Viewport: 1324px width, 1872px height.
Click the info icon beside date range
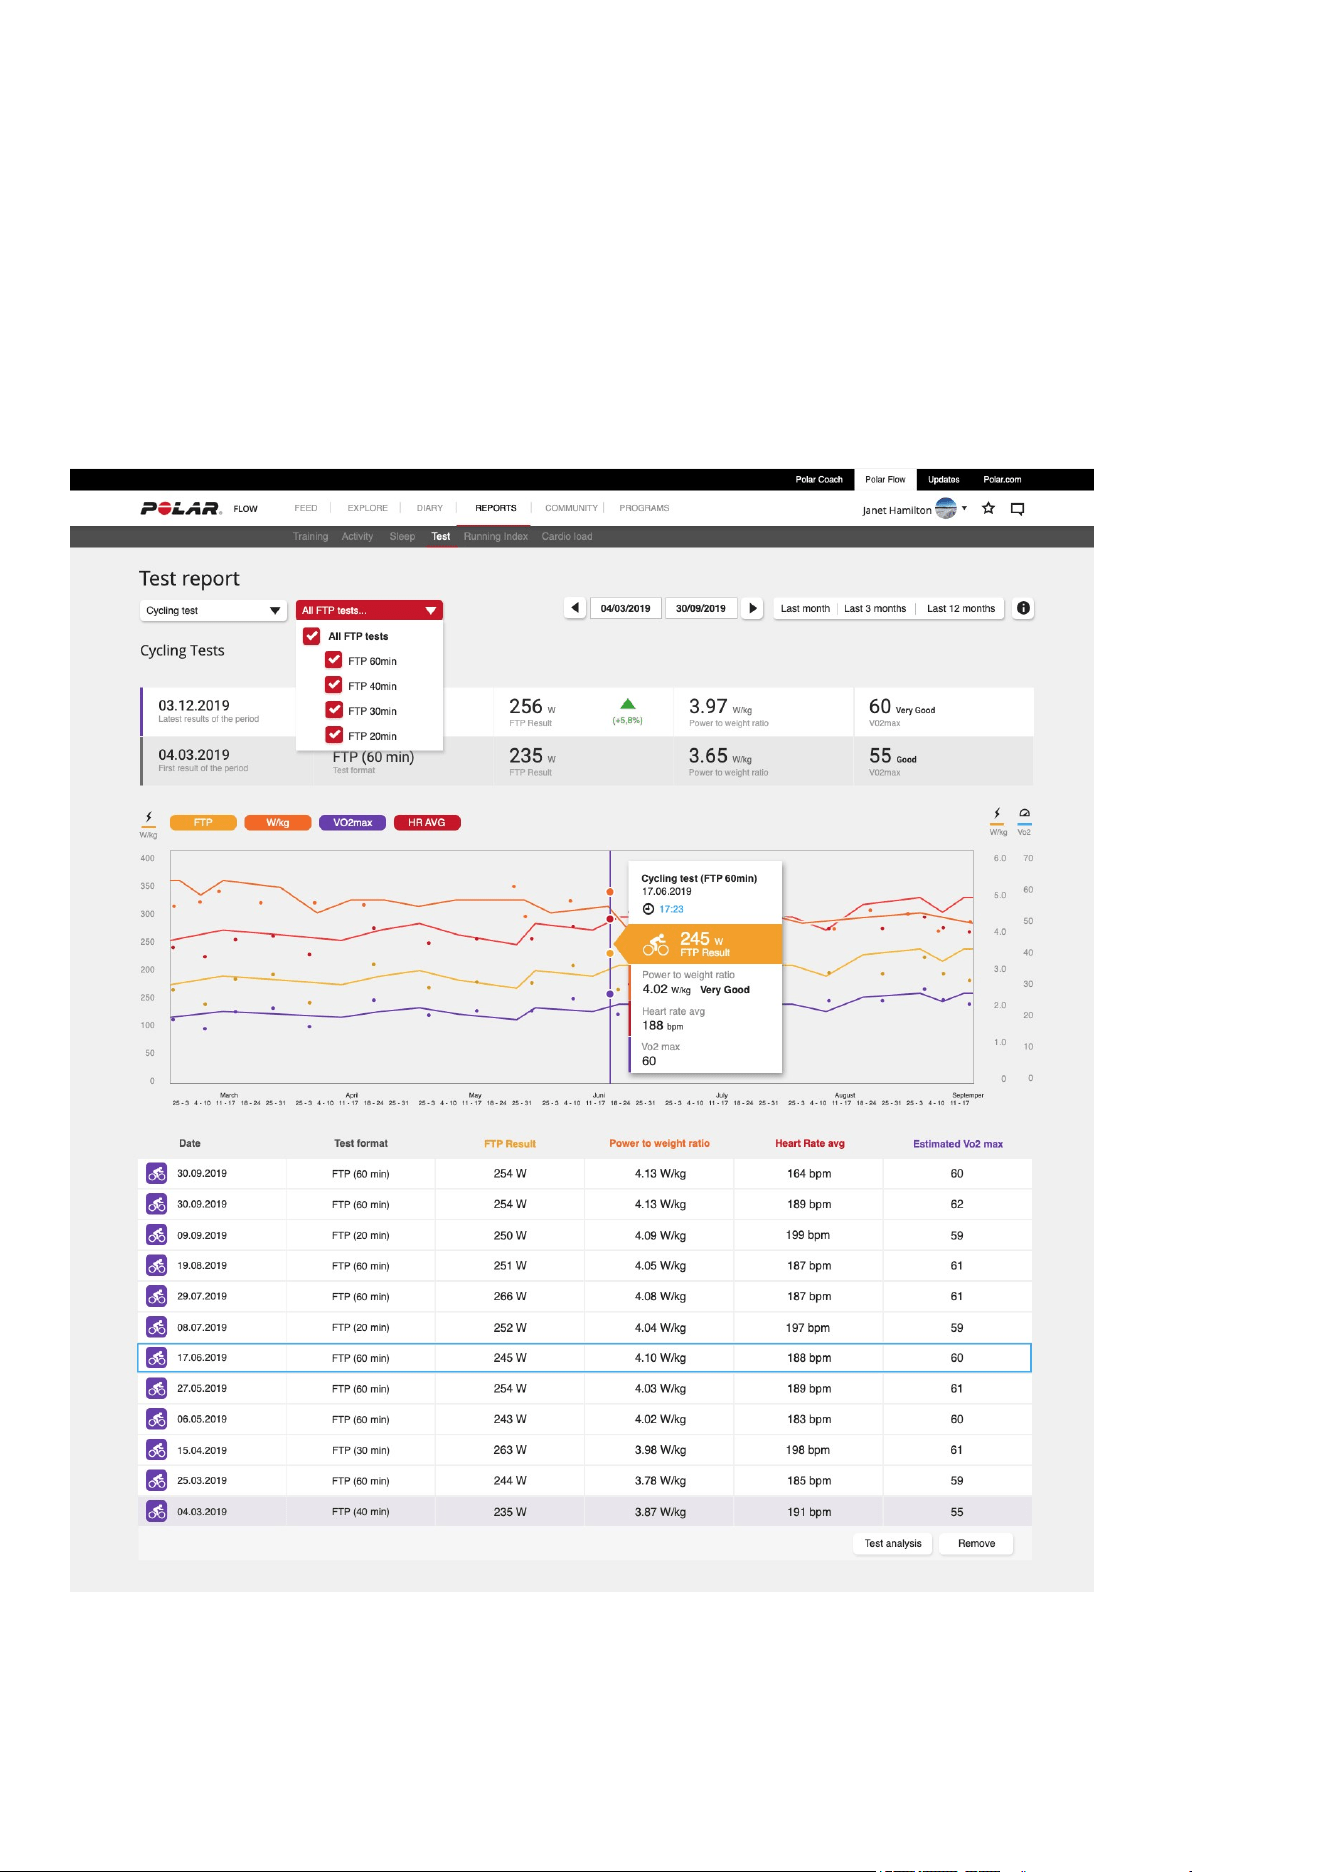[1023, 608]
